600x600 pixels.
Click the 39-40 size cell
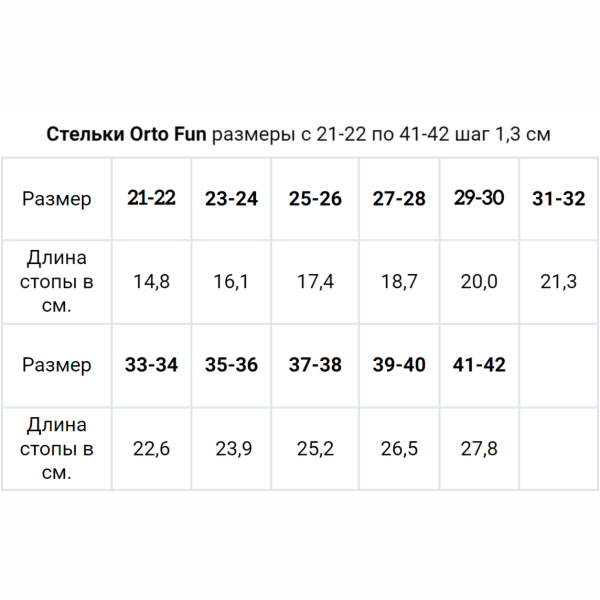tap(399, 365)
